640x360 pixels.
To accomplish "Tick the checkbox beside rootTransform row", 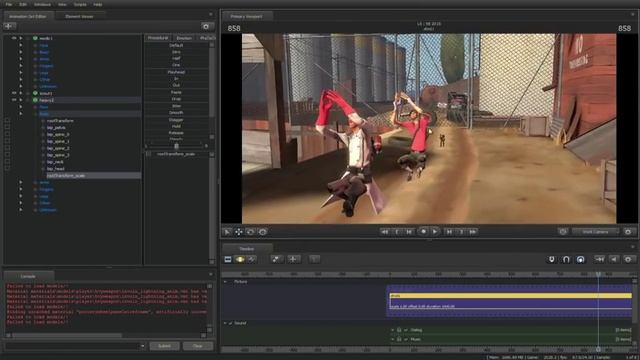I will (x=7, y=121).
